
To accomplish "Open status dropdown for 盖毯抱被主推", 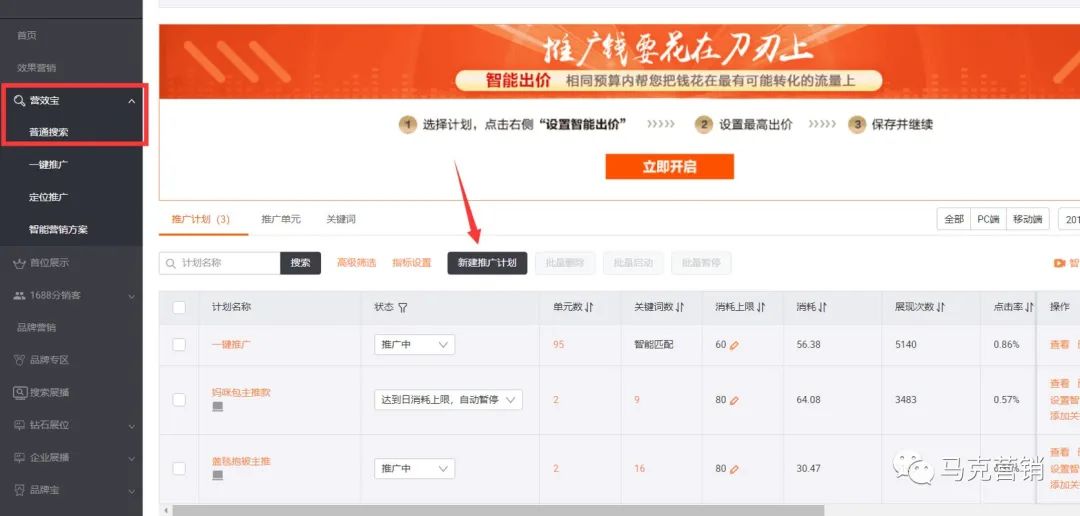I will (x=415, y=468).
